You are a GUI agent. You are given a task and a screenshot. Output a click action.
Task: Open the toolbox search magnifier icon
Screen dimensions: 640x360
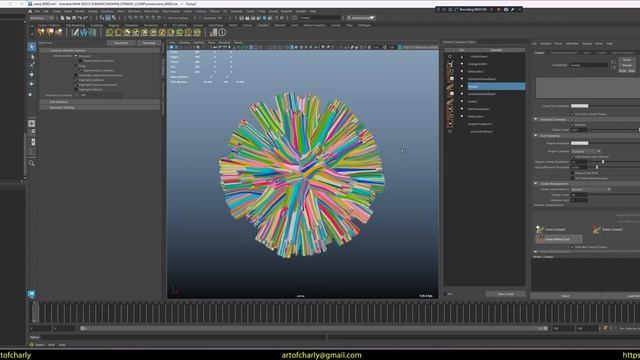point(31,163)
